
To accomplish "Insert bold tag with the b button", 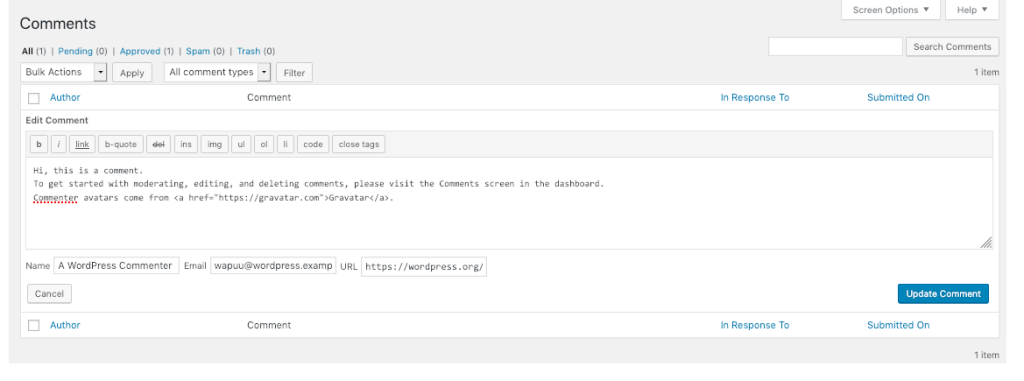I will (x=39, y=144).
